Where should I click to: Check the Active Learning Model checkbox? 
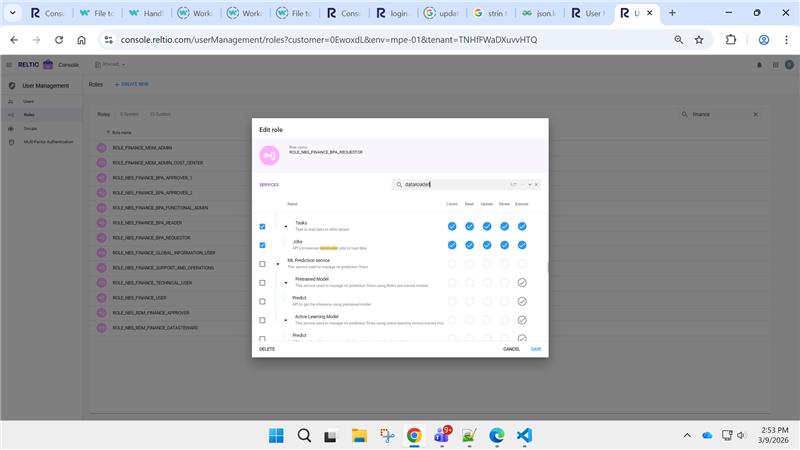[262, 320]
